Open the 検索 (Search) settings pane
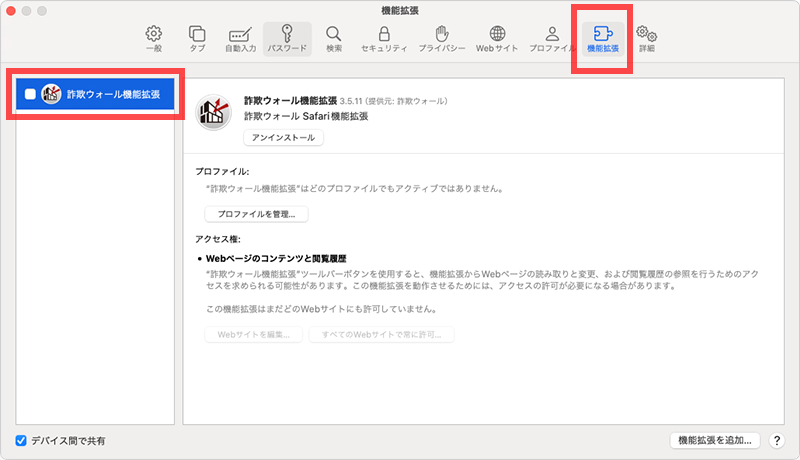Viewport: 800px width, 460px height. pos(334,39)
